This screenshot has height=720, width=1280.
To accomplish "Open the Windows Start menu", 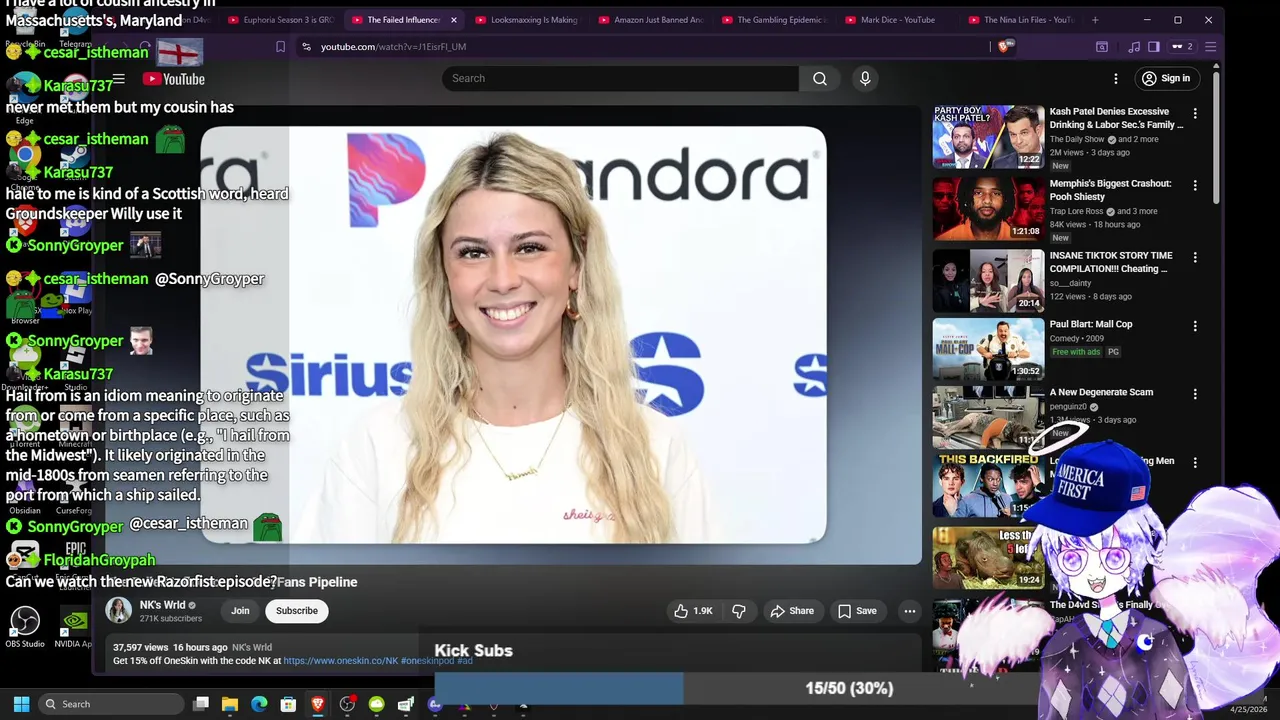I will 21,704.
